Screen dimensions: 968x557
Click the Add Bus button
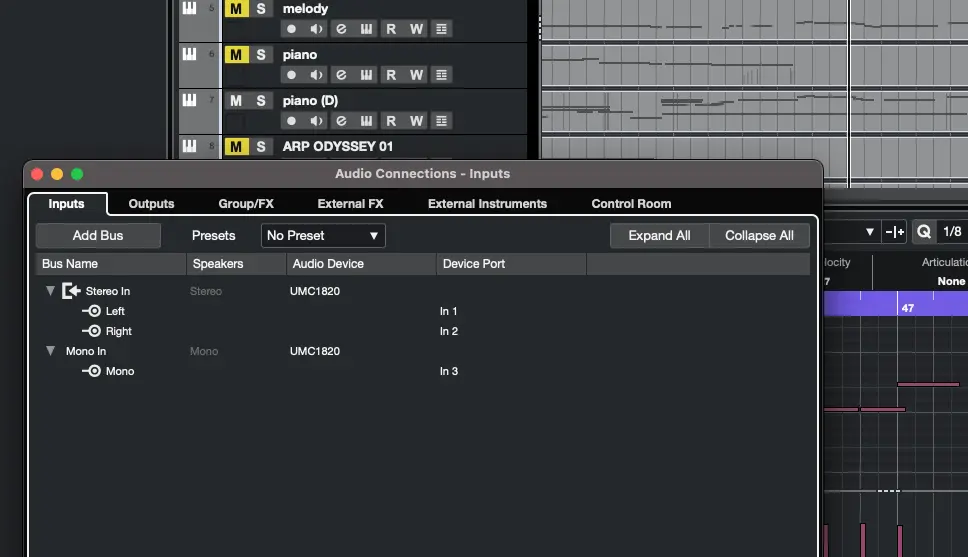(98, 236)
